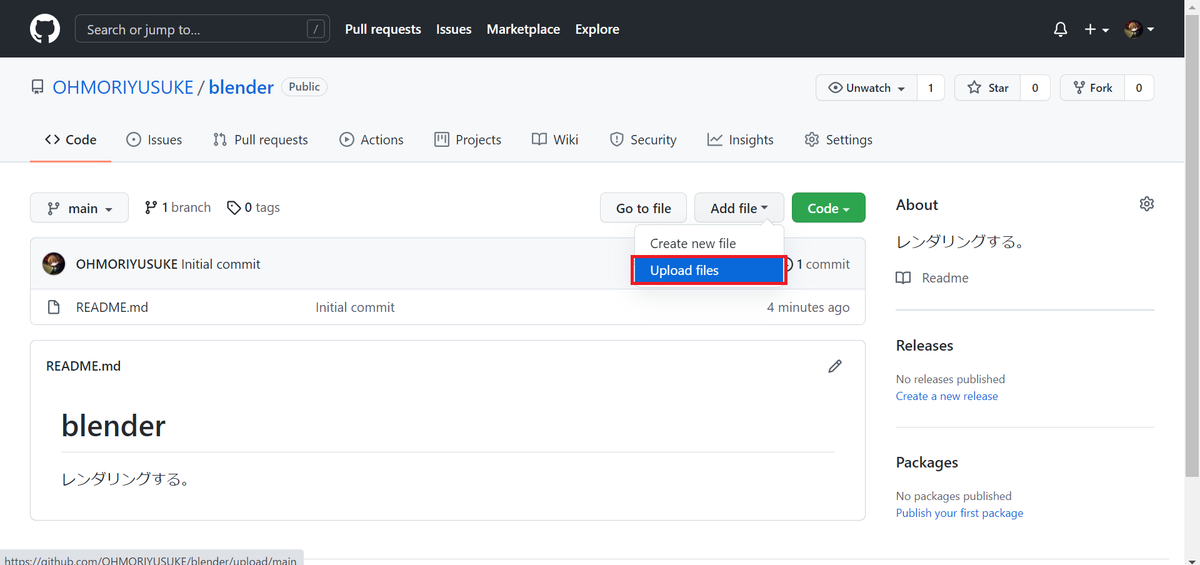Click the stargazers count of 0
This screenshot has height=565, width=1200.
pos(1035,88)
